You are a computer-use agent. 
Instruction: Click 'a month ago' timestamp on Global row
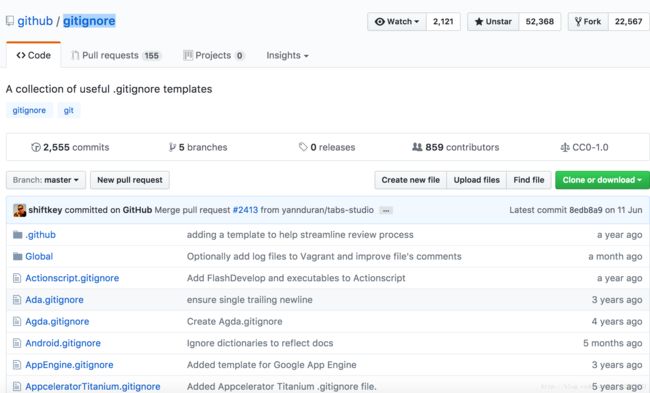click(615, 256)
